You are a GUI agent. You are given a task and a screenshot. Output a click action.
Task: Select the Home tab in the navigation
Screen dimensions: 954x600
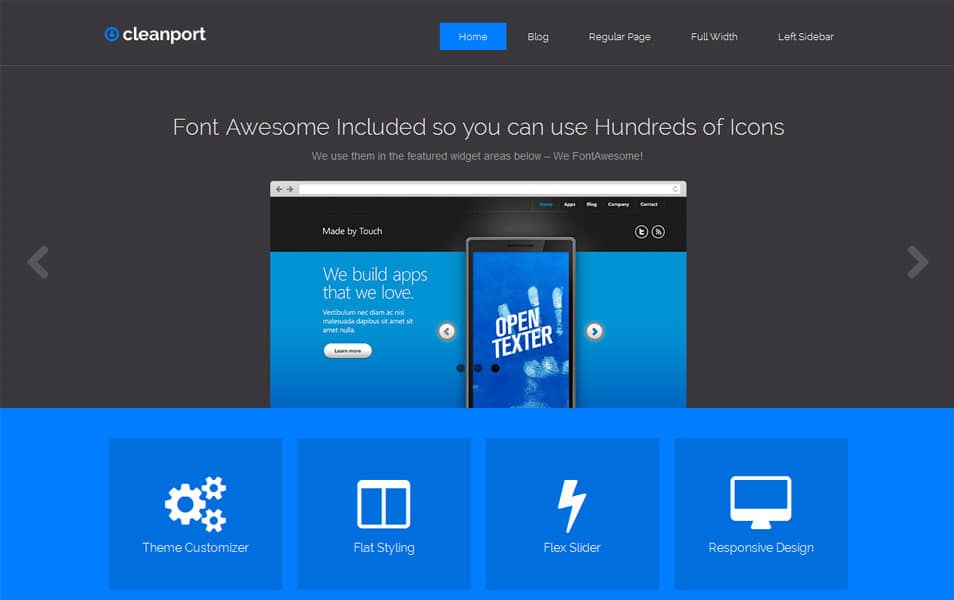[472, 36]
